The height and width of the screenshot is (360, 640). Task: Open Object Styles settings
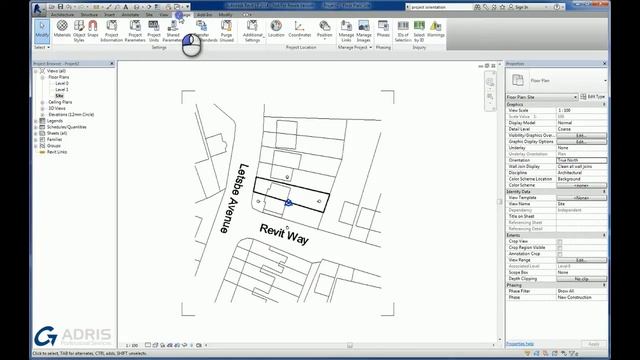[x=79, y=31]
